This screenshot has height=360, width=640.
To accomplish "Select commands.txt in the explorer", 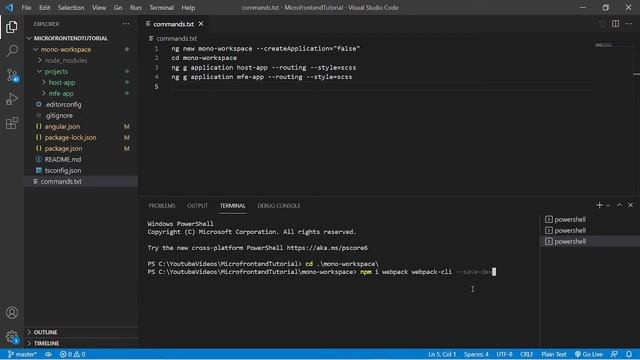I will pos(81,181).
